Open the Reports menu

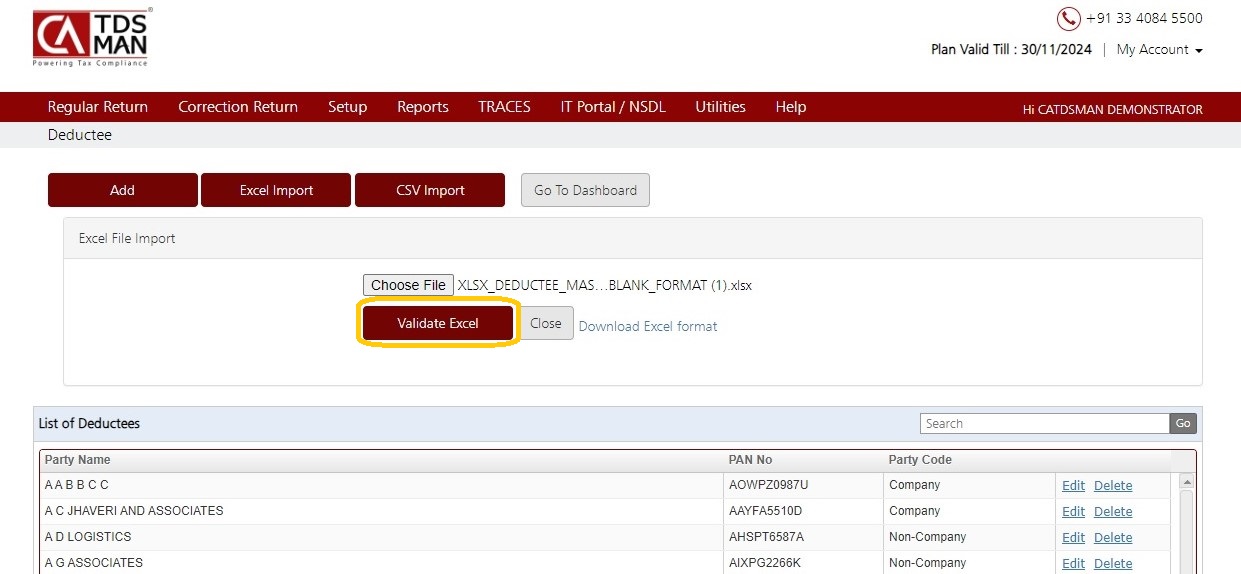click(423, 107)
